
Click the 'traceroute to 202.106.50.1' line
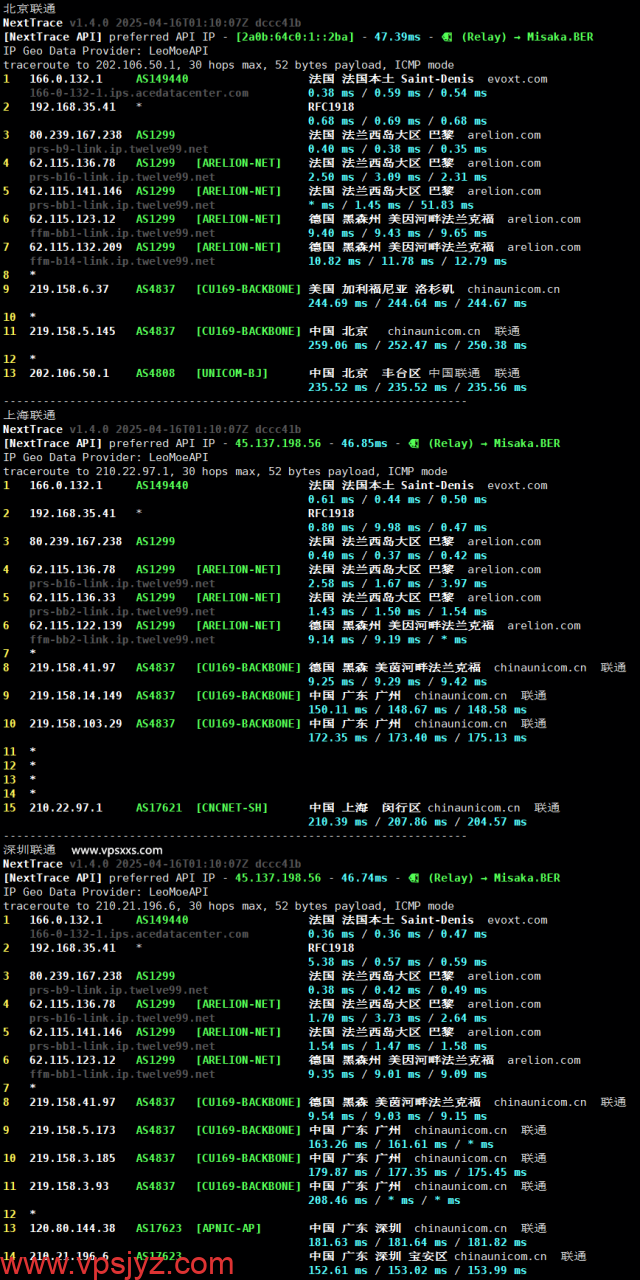point(228,65)
